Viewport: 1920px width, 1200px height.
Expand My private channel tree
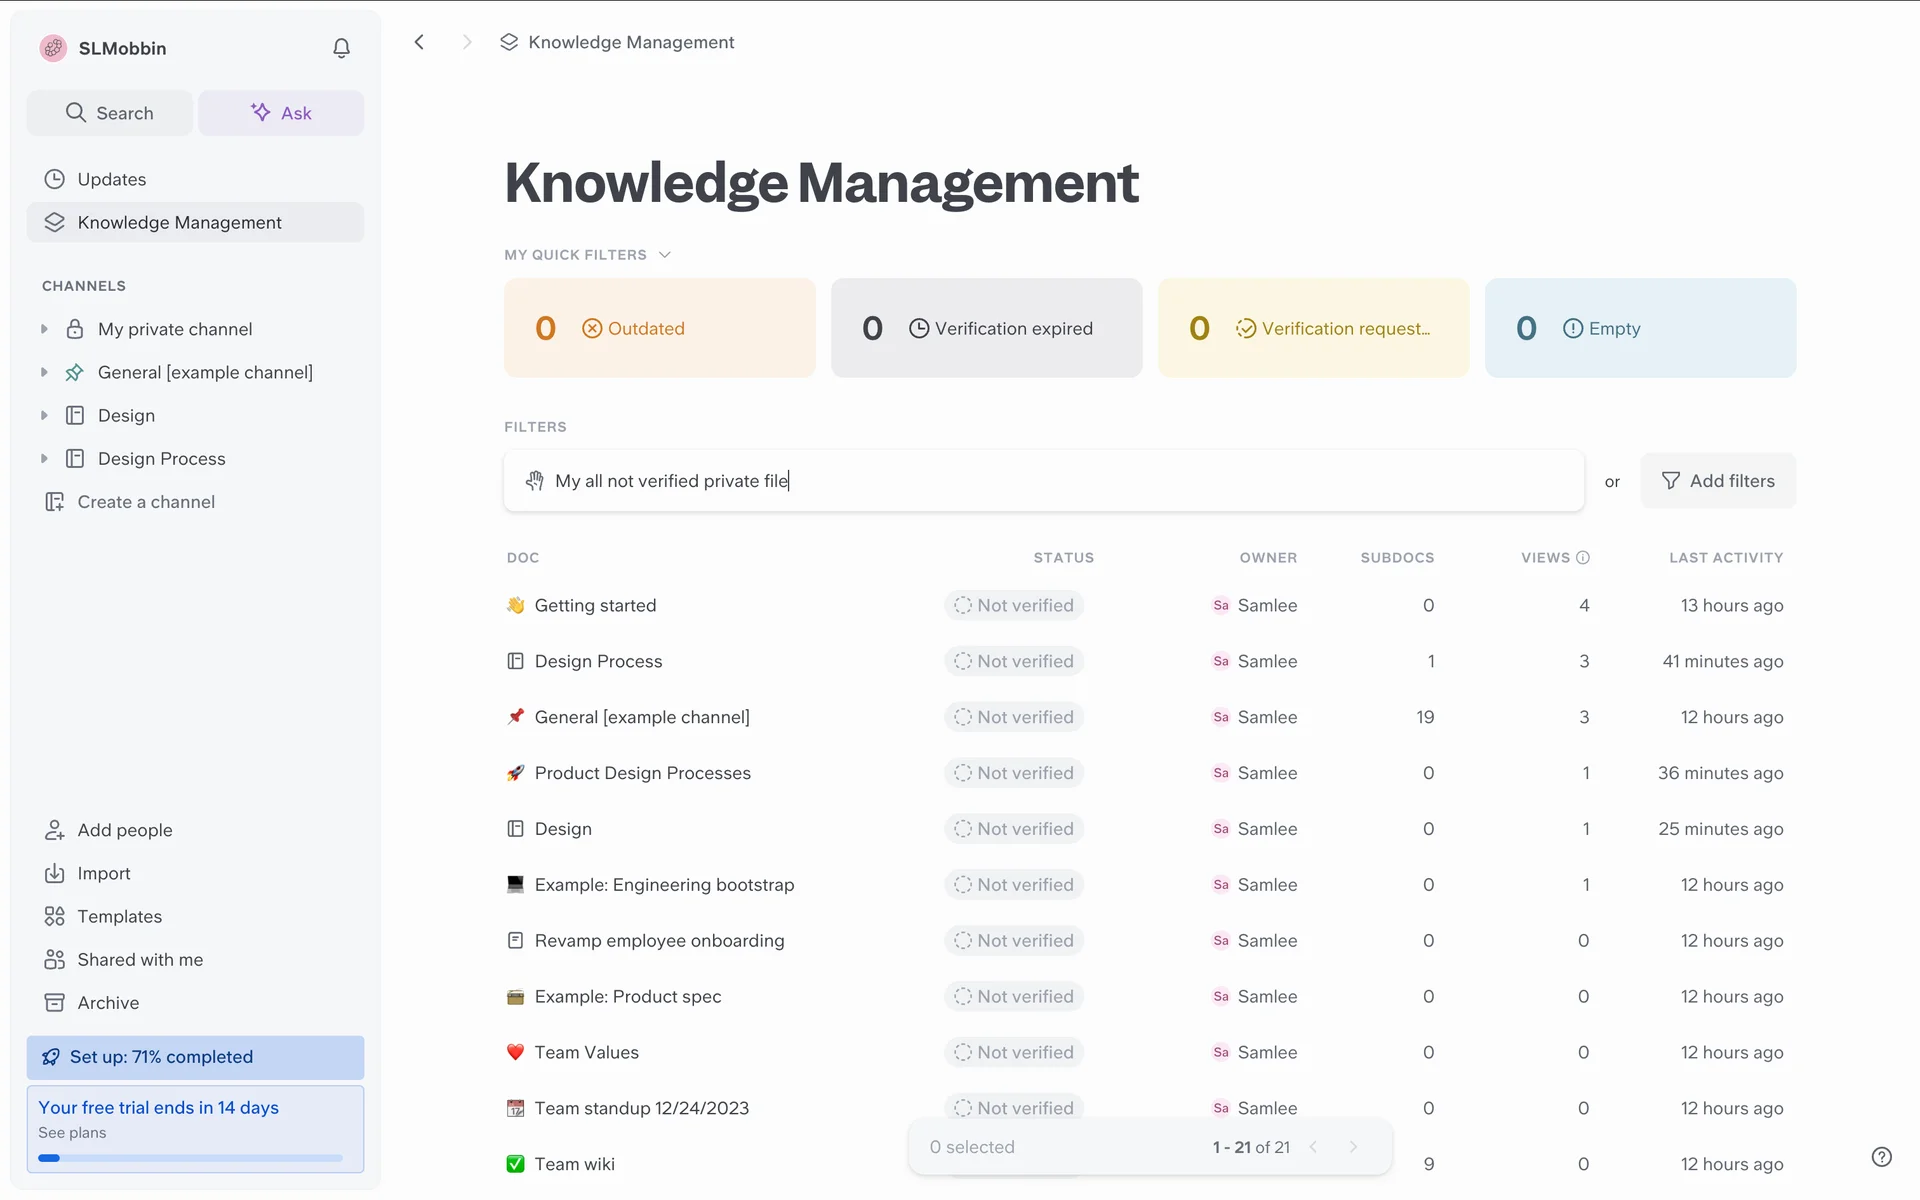(x=44, y=329)
